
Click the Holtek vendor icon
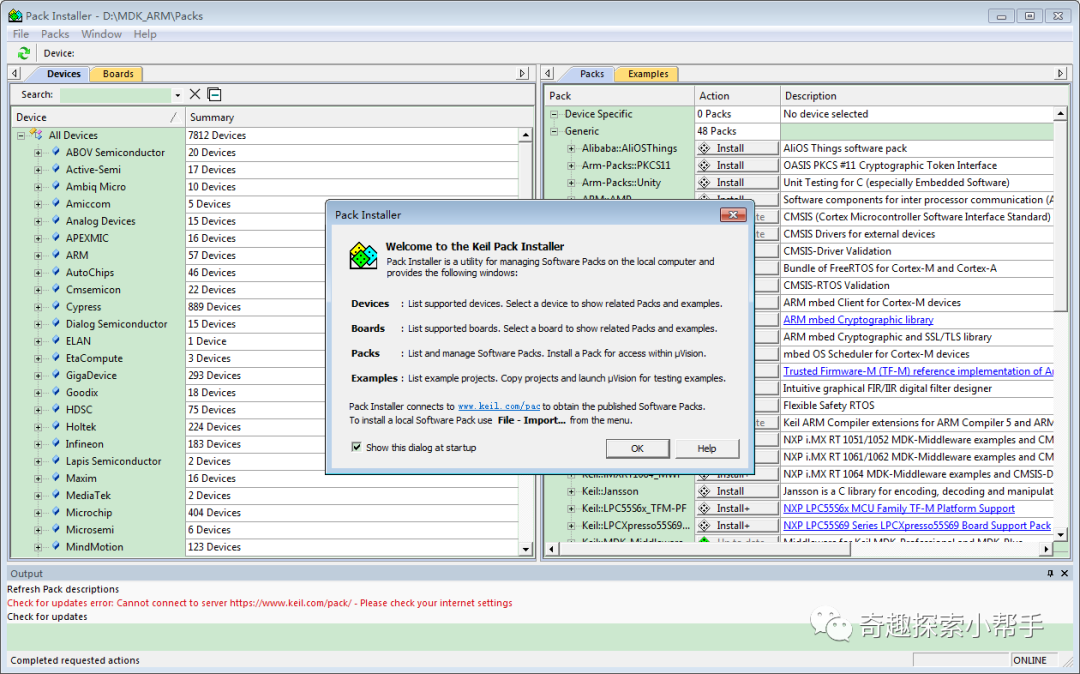pos(56,427)
